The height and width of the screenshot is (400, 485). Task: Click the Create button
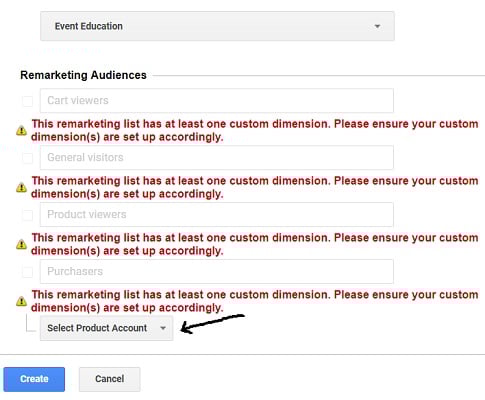(x=34, y=379)
